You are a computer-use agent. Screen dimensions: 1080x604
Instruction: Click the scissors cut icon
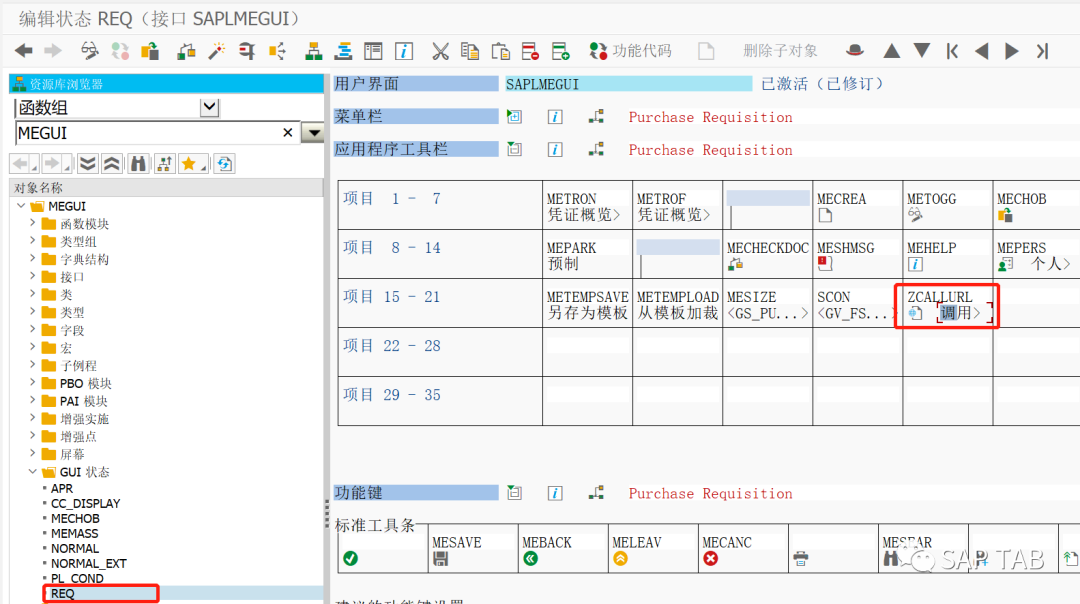[440, 51]
